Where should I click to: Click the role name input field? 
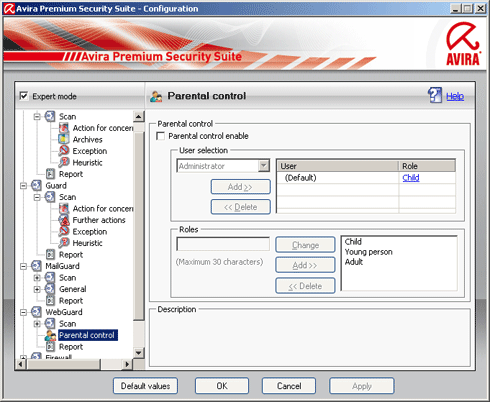[223, 244]
